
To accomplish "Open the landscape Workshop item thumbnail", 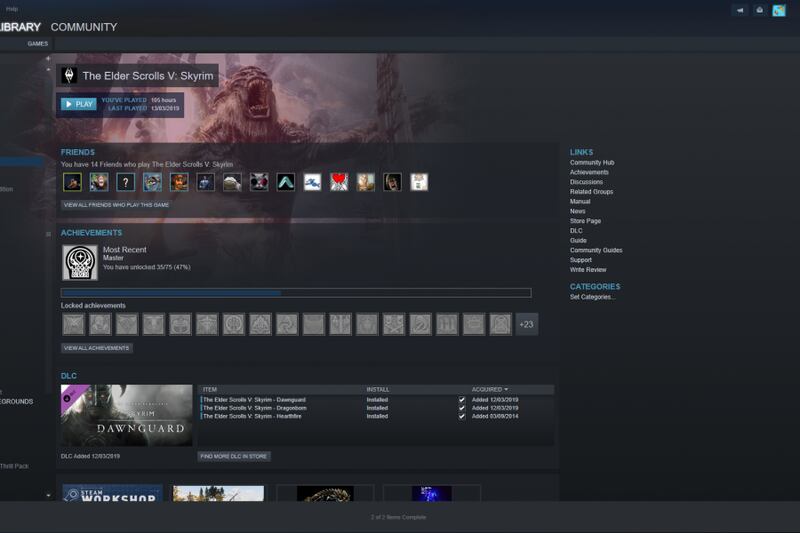I will 218,493.
